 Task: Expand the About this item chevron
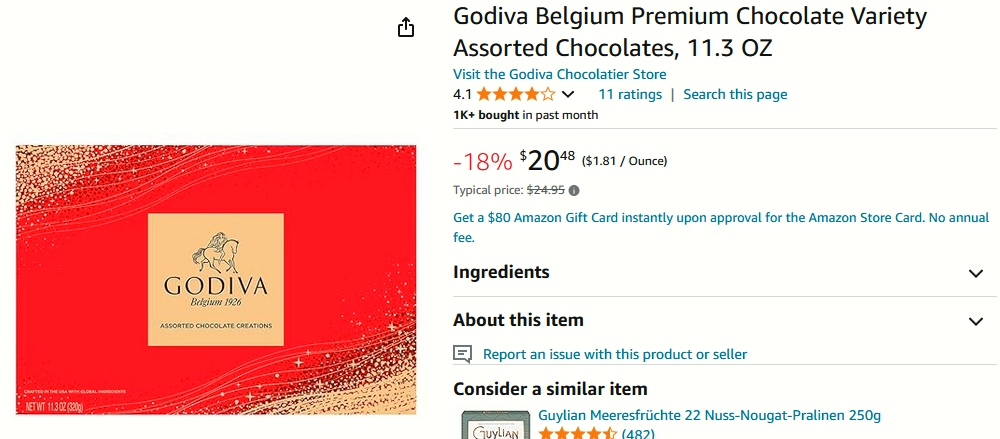[x=976, y=321]
